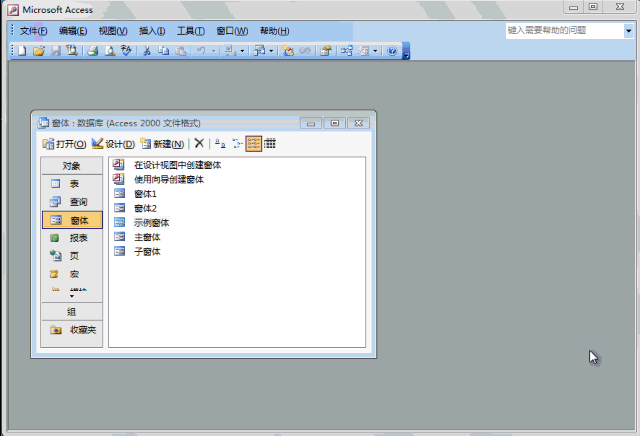
Task: Click the 设计(D) button
Action: point(113,144)
